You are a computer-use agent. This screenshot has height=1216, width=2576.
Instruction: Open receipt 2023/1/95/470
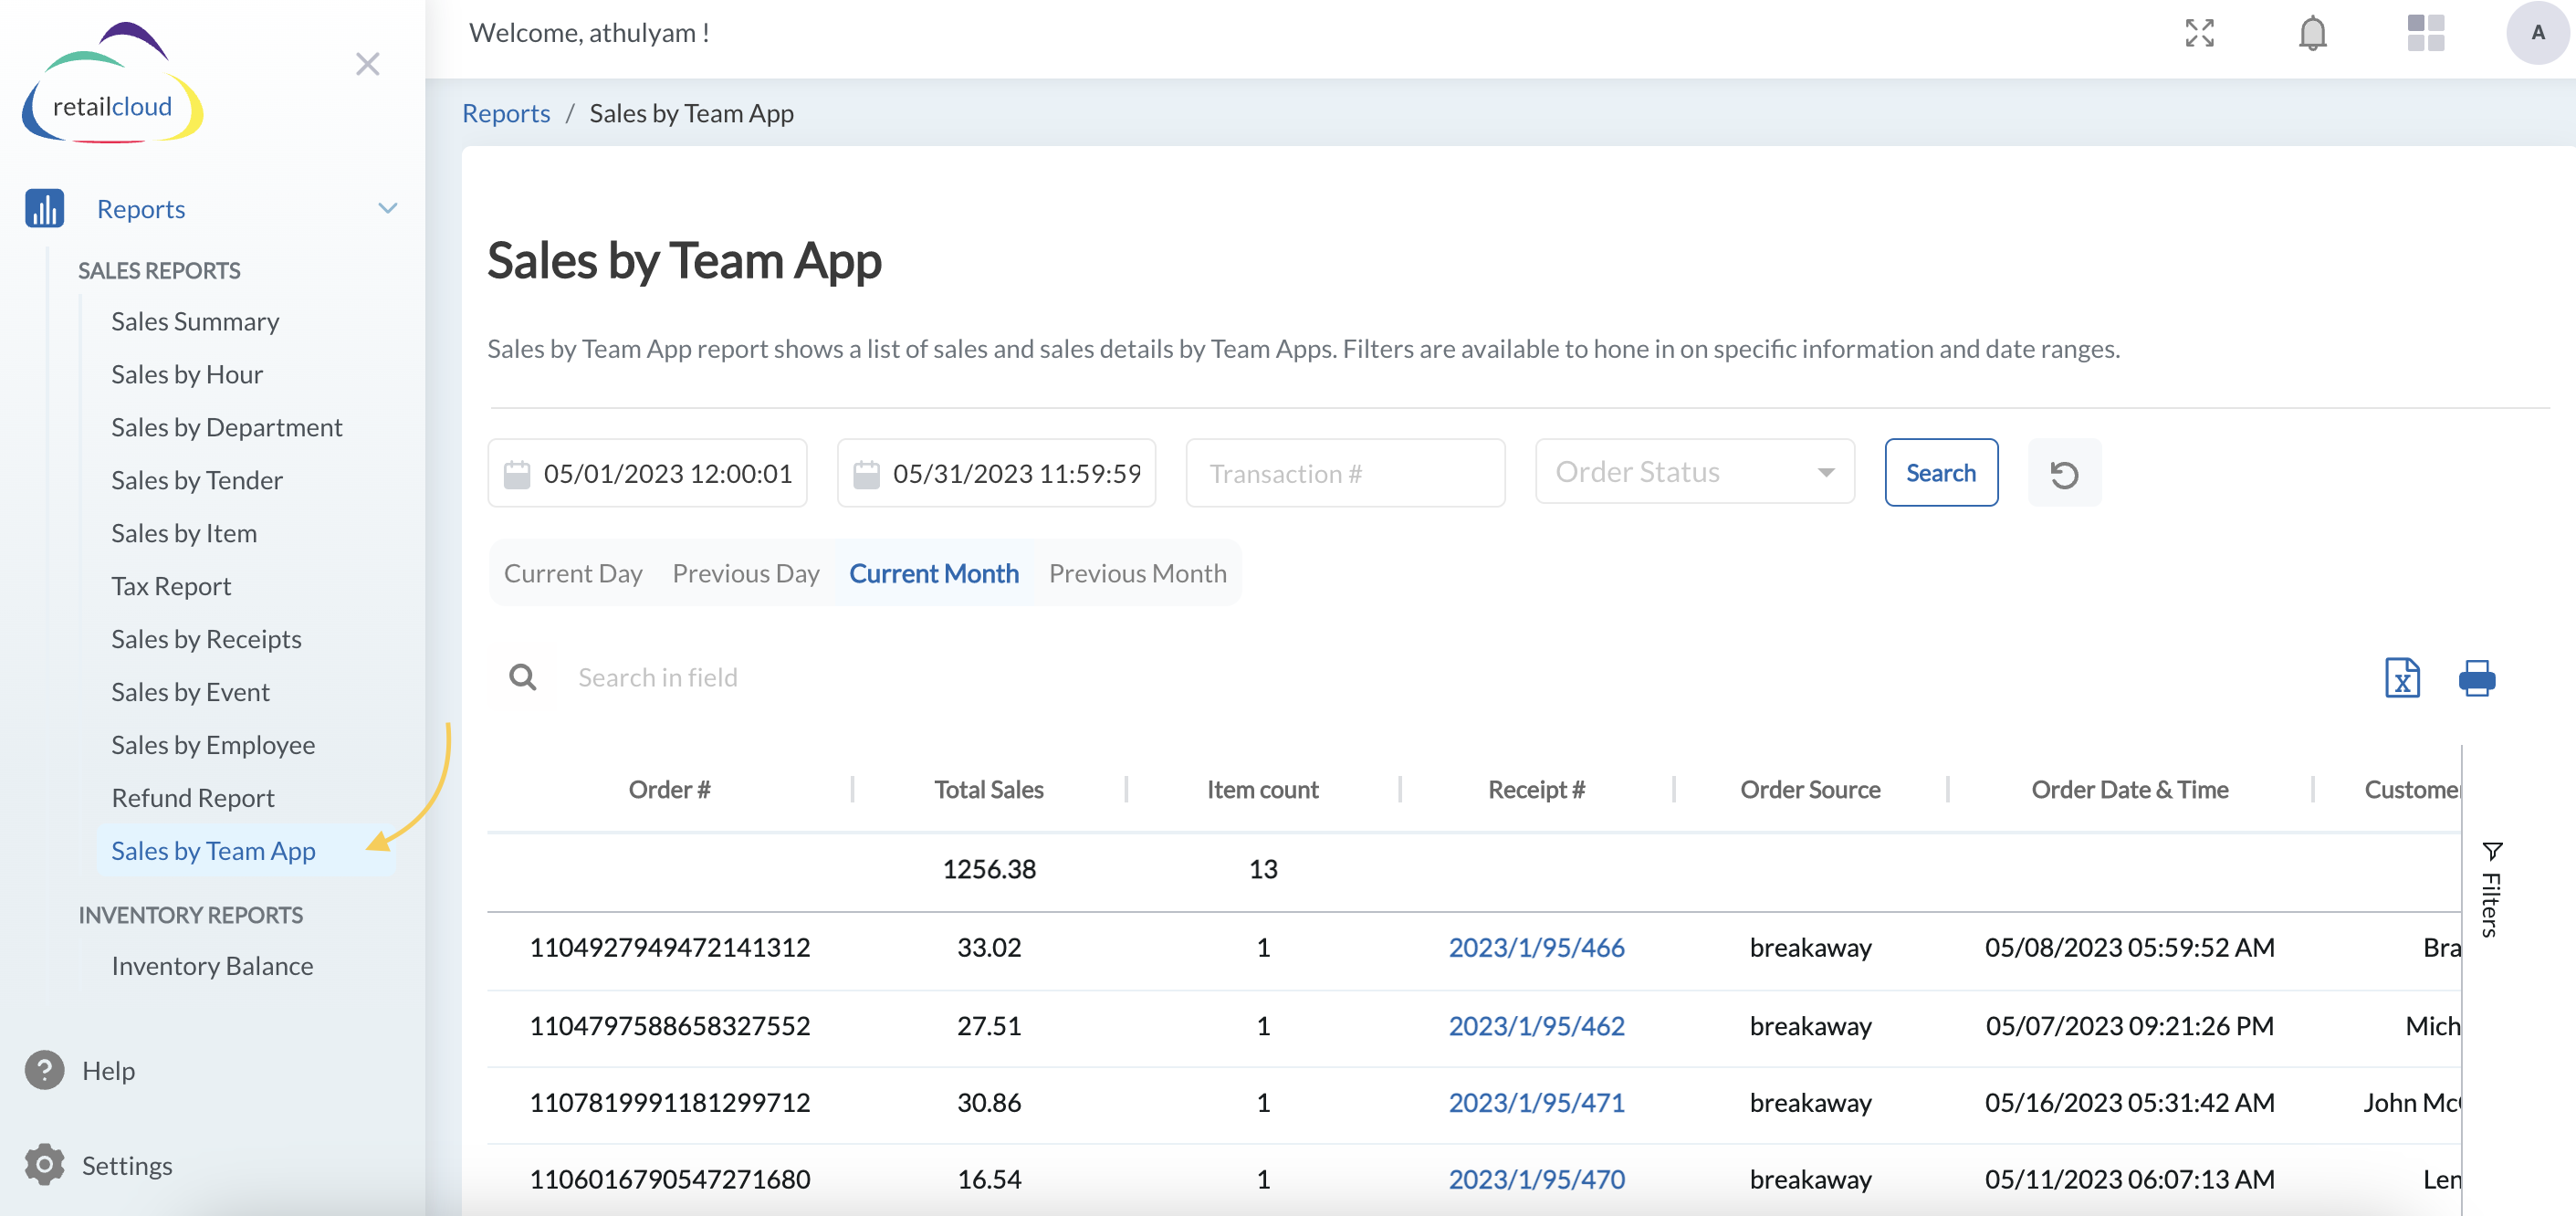point(1536,1179)
